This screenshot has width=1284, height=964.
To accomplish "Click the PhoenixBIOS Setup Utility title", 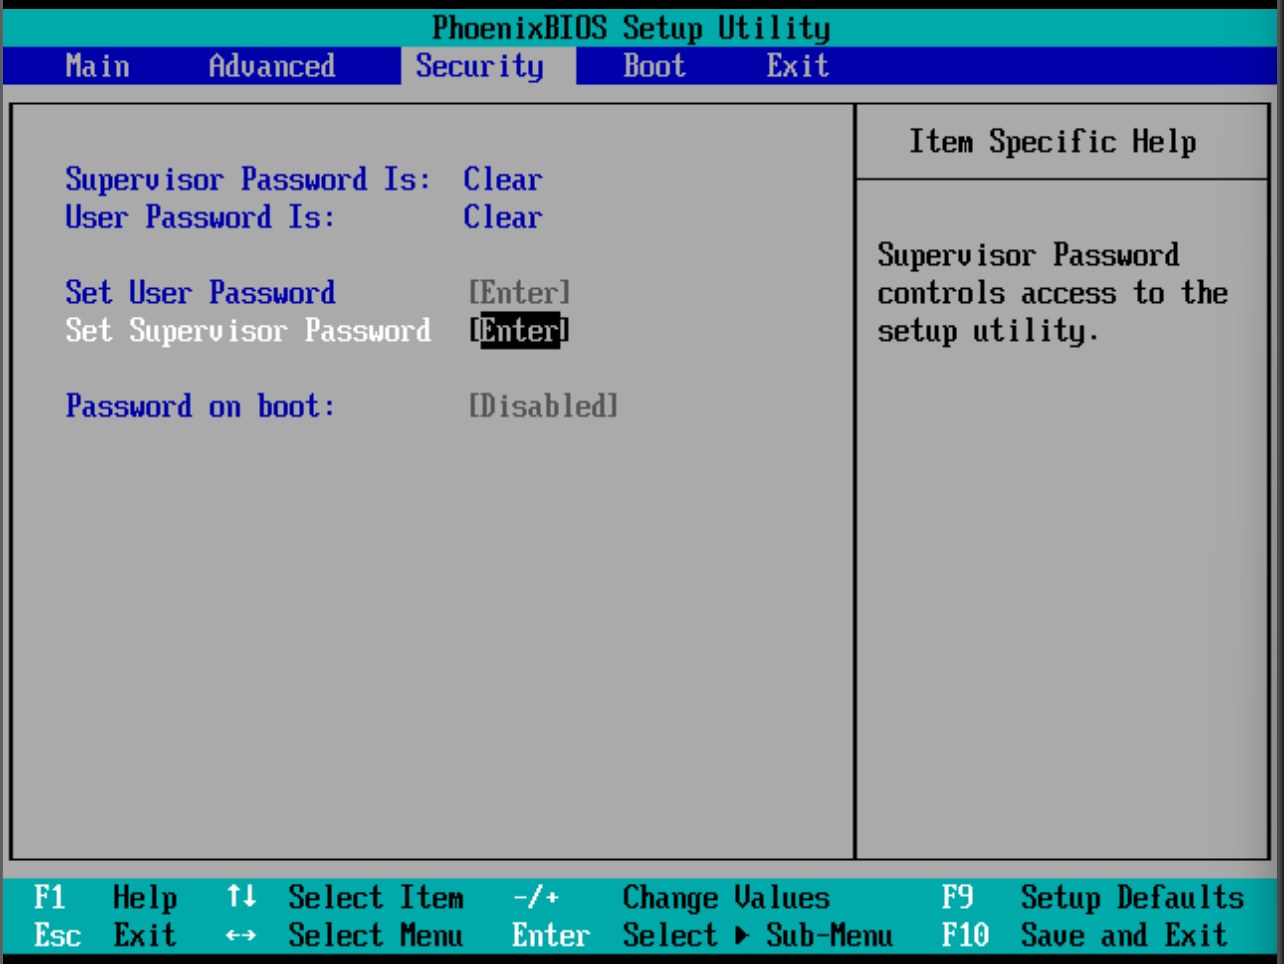I will [x=631, y=28].
